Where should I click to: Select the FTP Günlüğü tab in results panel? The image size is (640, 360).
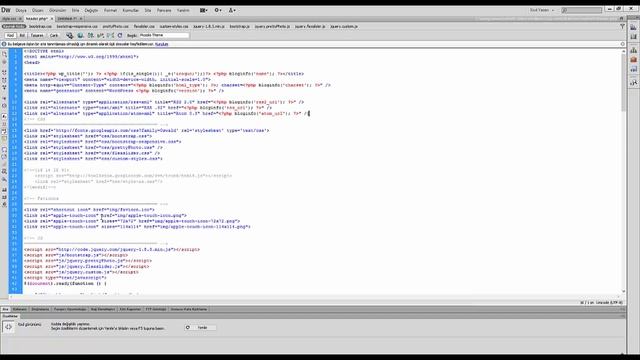[156, 309]
